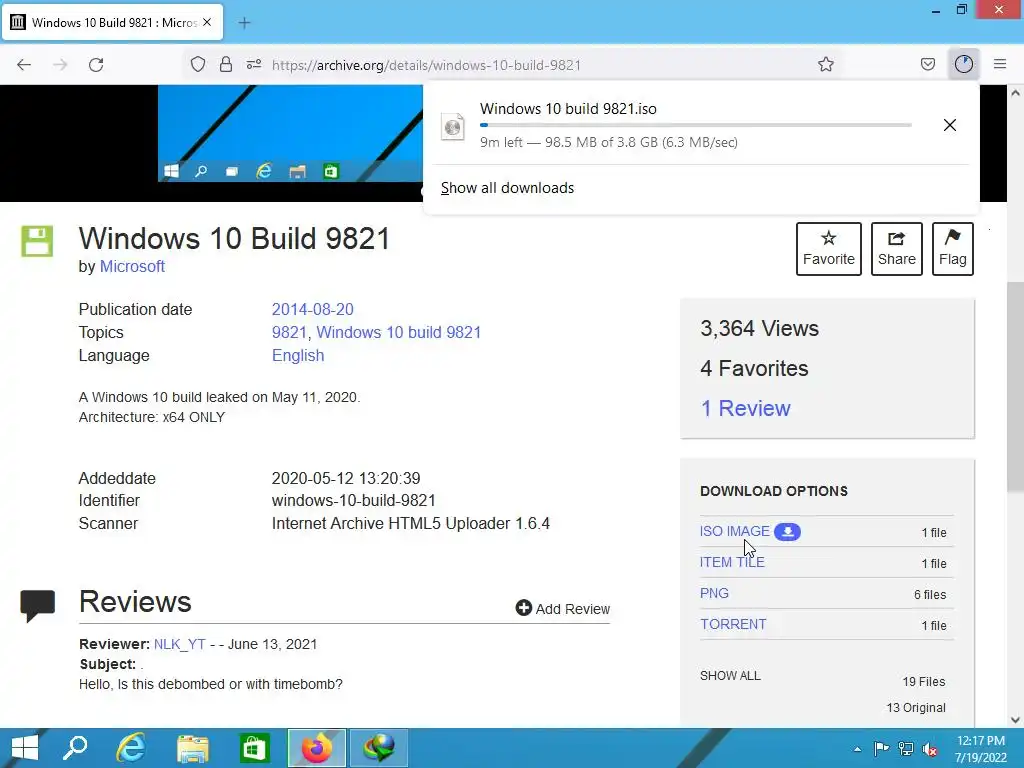Screen dimensions: 1024x768
Task: Click the ISO IMAGE download option
Action: point(735,532)
